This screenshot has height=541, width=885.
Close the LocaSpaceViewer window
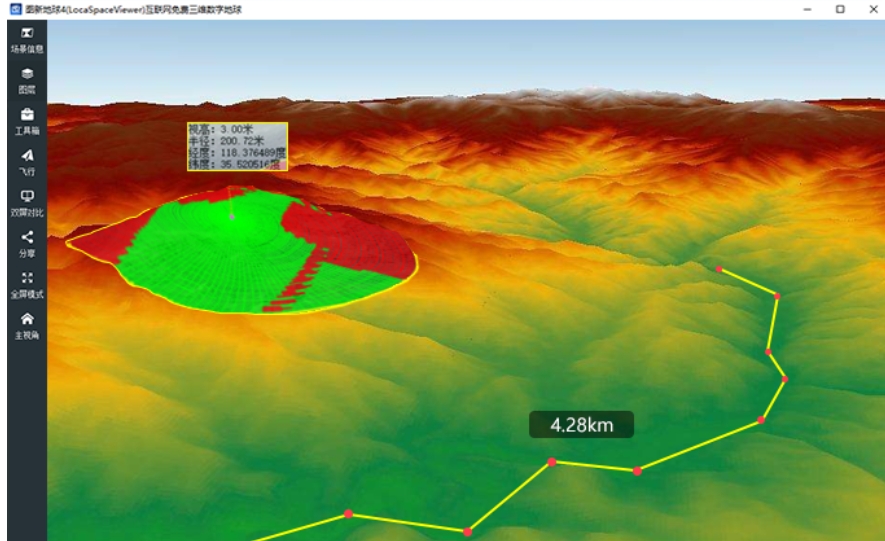(870, 9)
